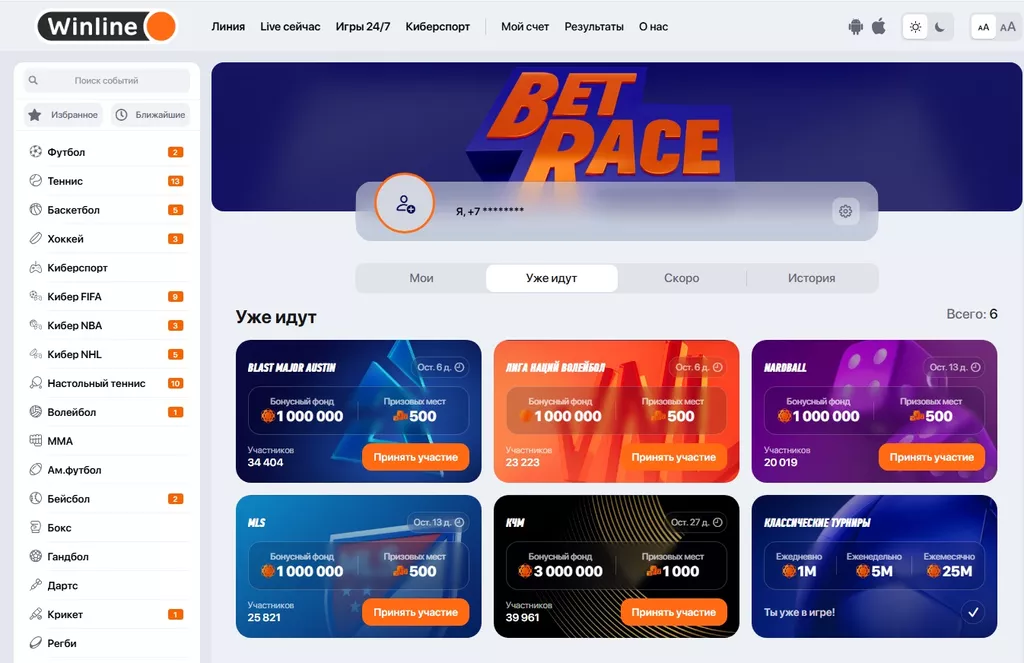This screenshot has width=1024, height=663.
Task: Open Киберспорт in the top menu
Action: tap(438, 27)
